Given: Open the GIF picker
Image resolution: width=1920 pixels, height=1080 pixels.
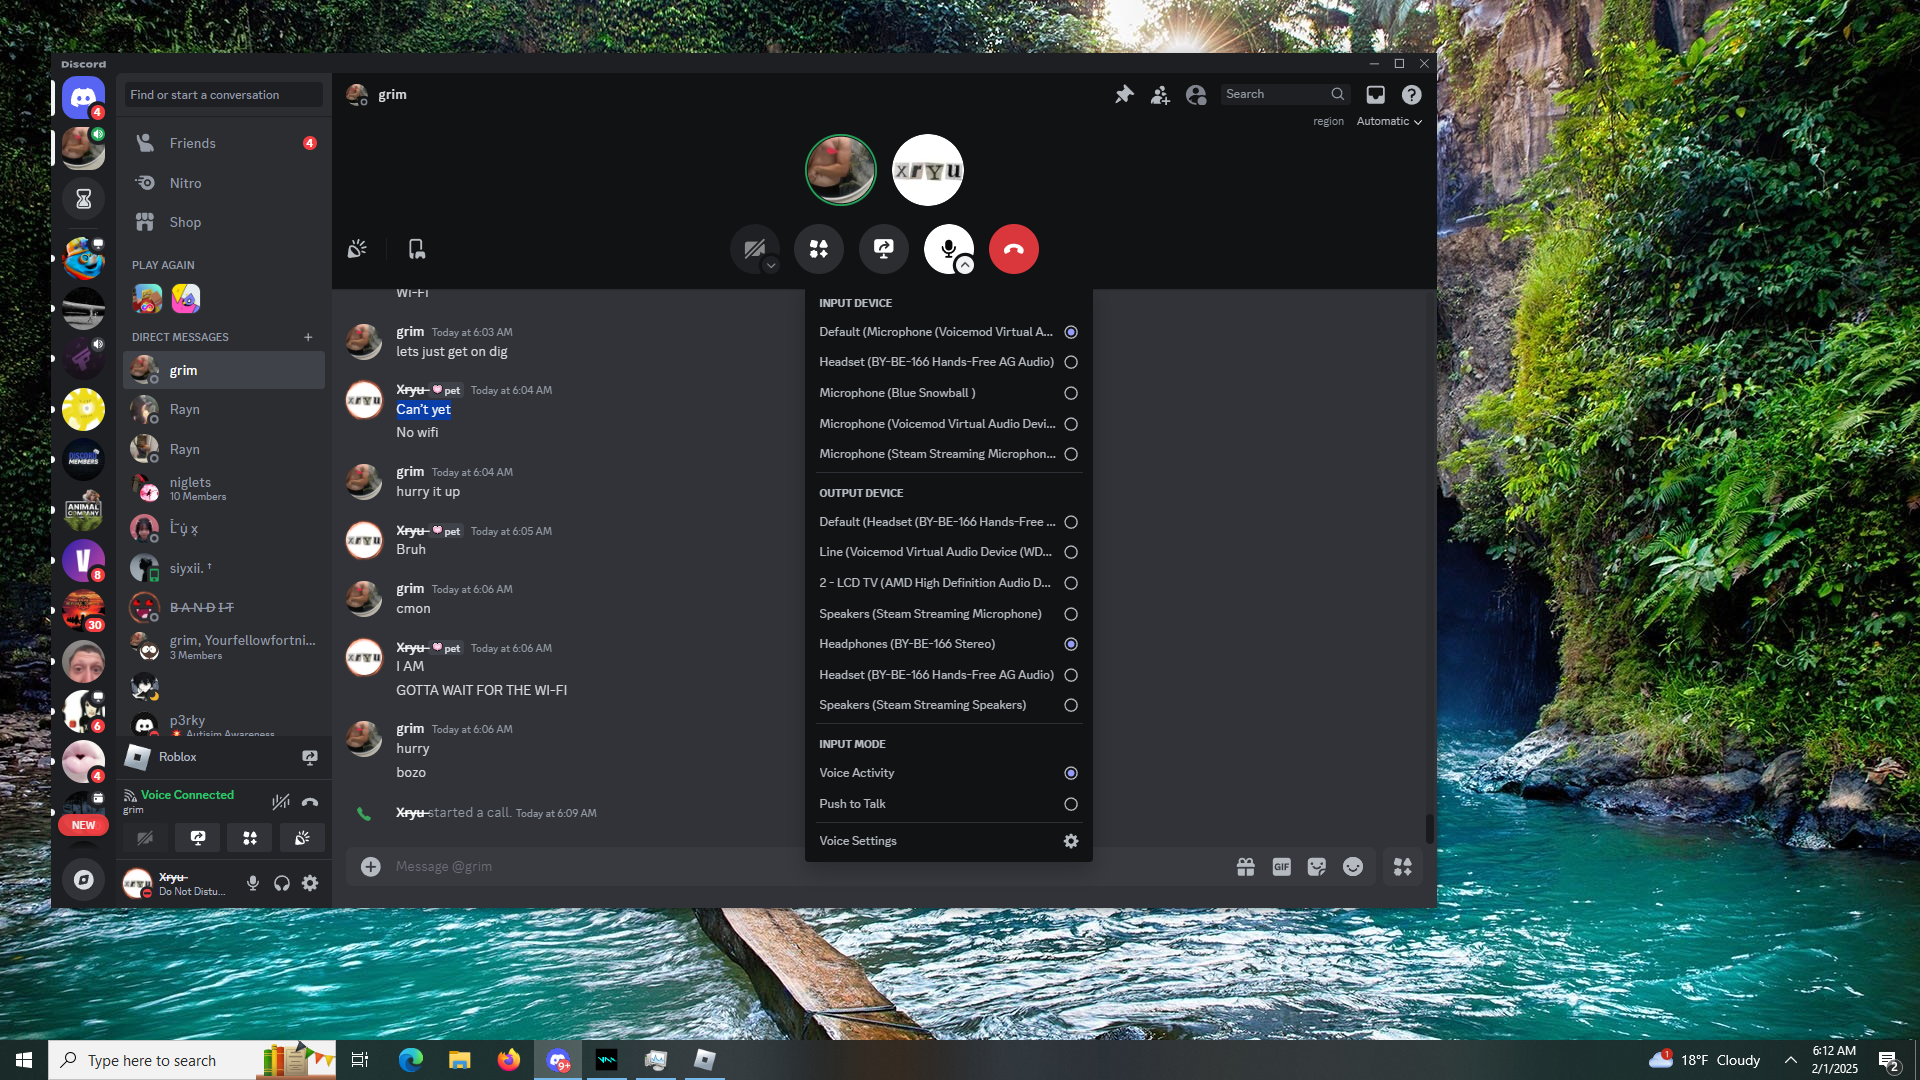Looking at the screenshot, I should 1281,867.
